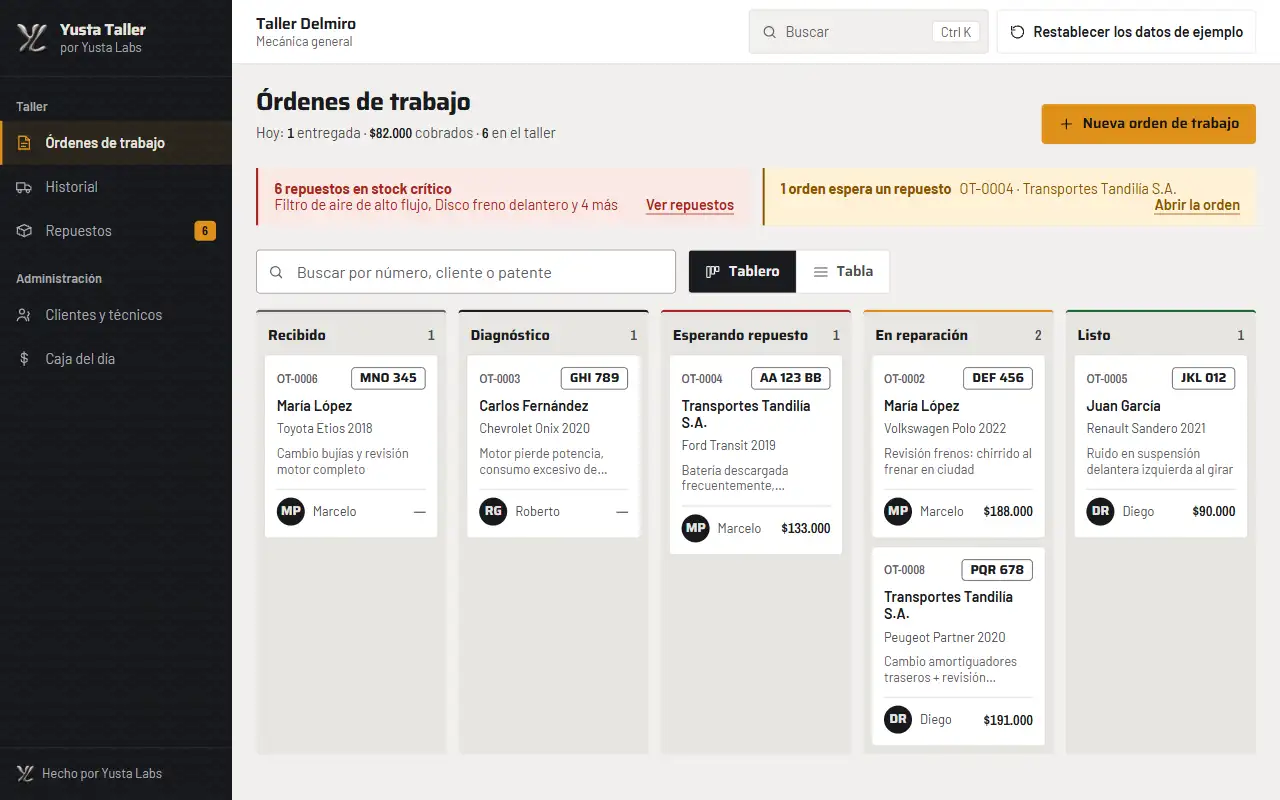Click the Historial truck icon

[25, 187]
